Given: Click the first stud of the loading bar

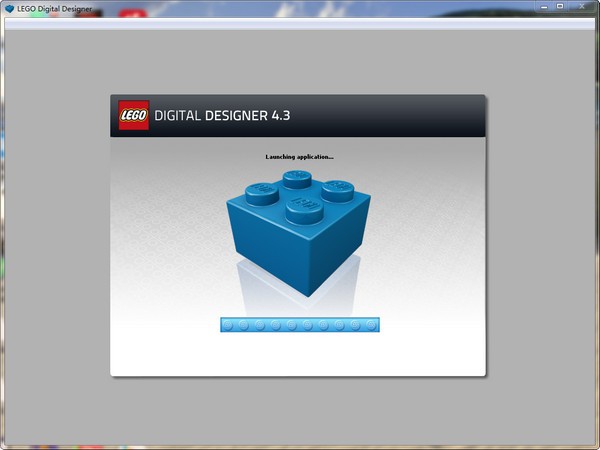Looking at the screenshot, I should click(x=228, y=324).
